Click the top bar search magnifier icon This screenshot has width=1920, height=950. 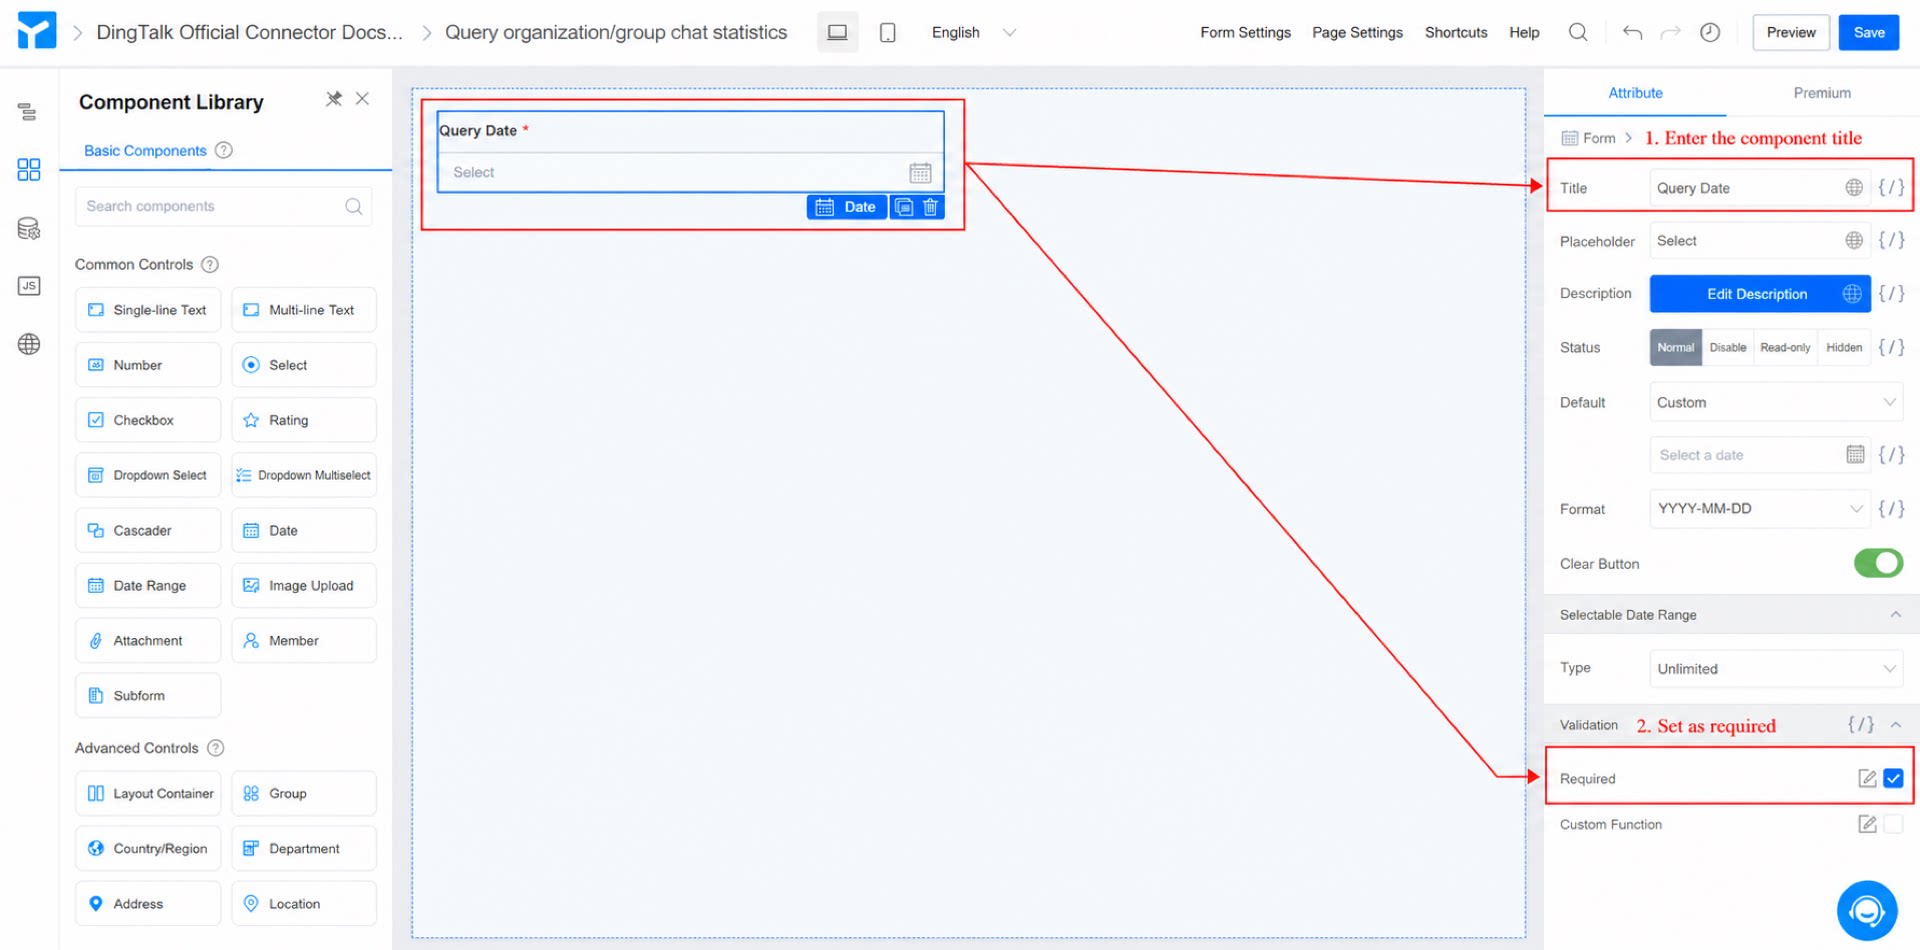(x=1578, y=32)
